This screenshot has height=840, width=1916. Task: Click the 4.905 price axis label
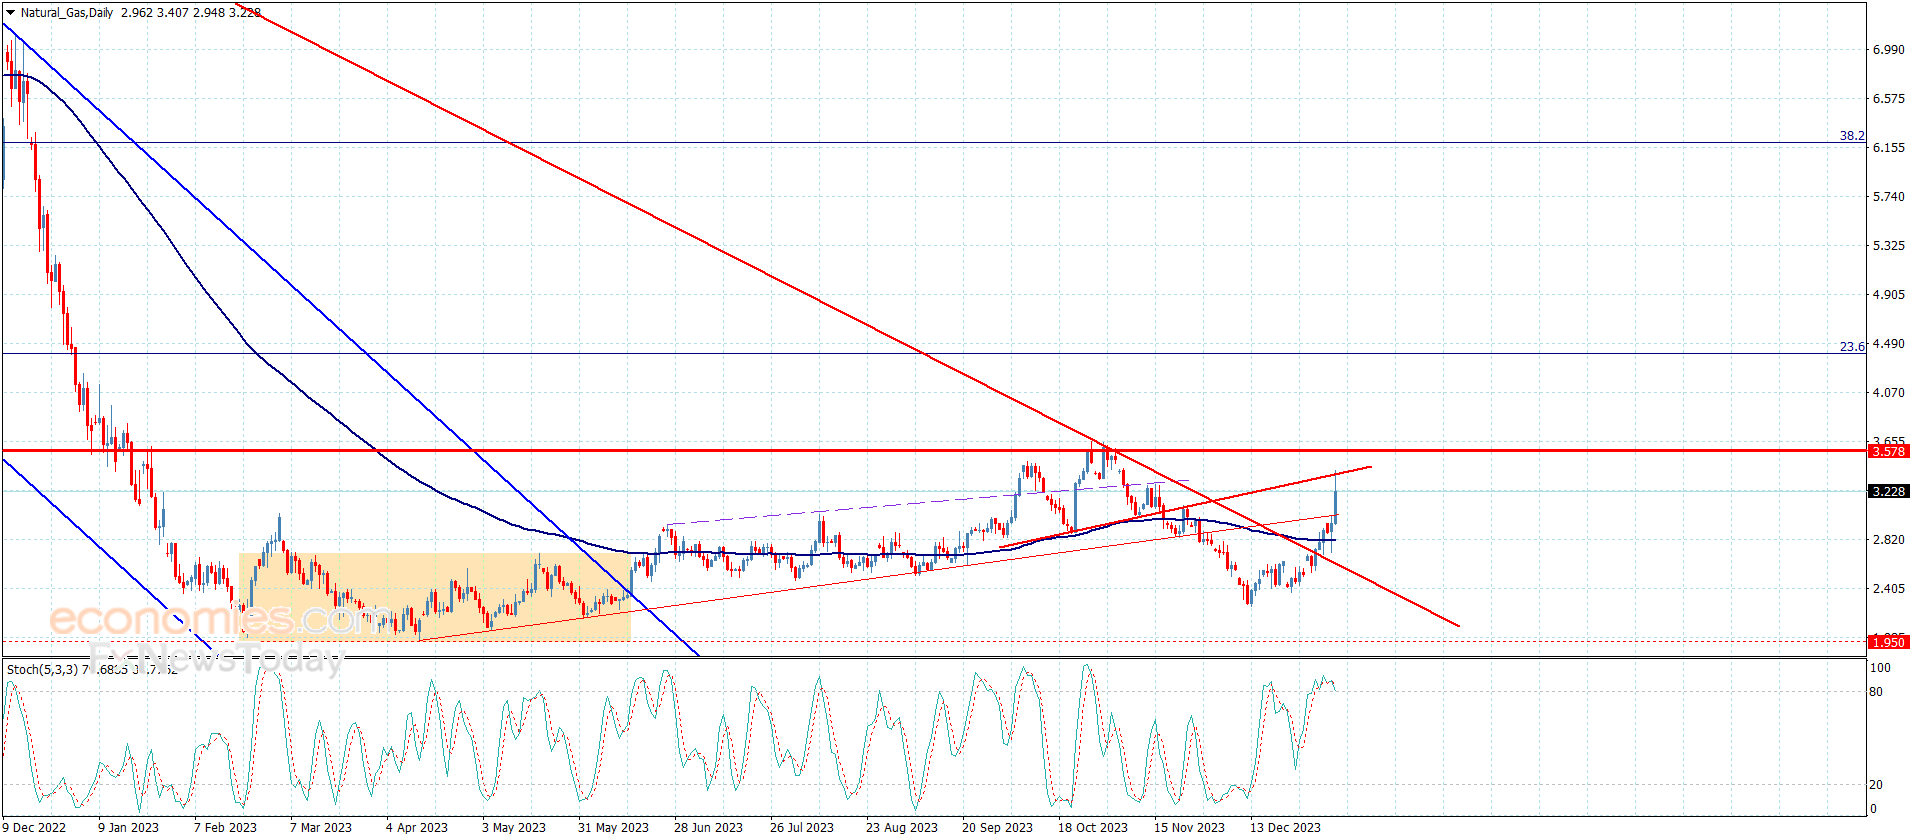(1888, 295)
